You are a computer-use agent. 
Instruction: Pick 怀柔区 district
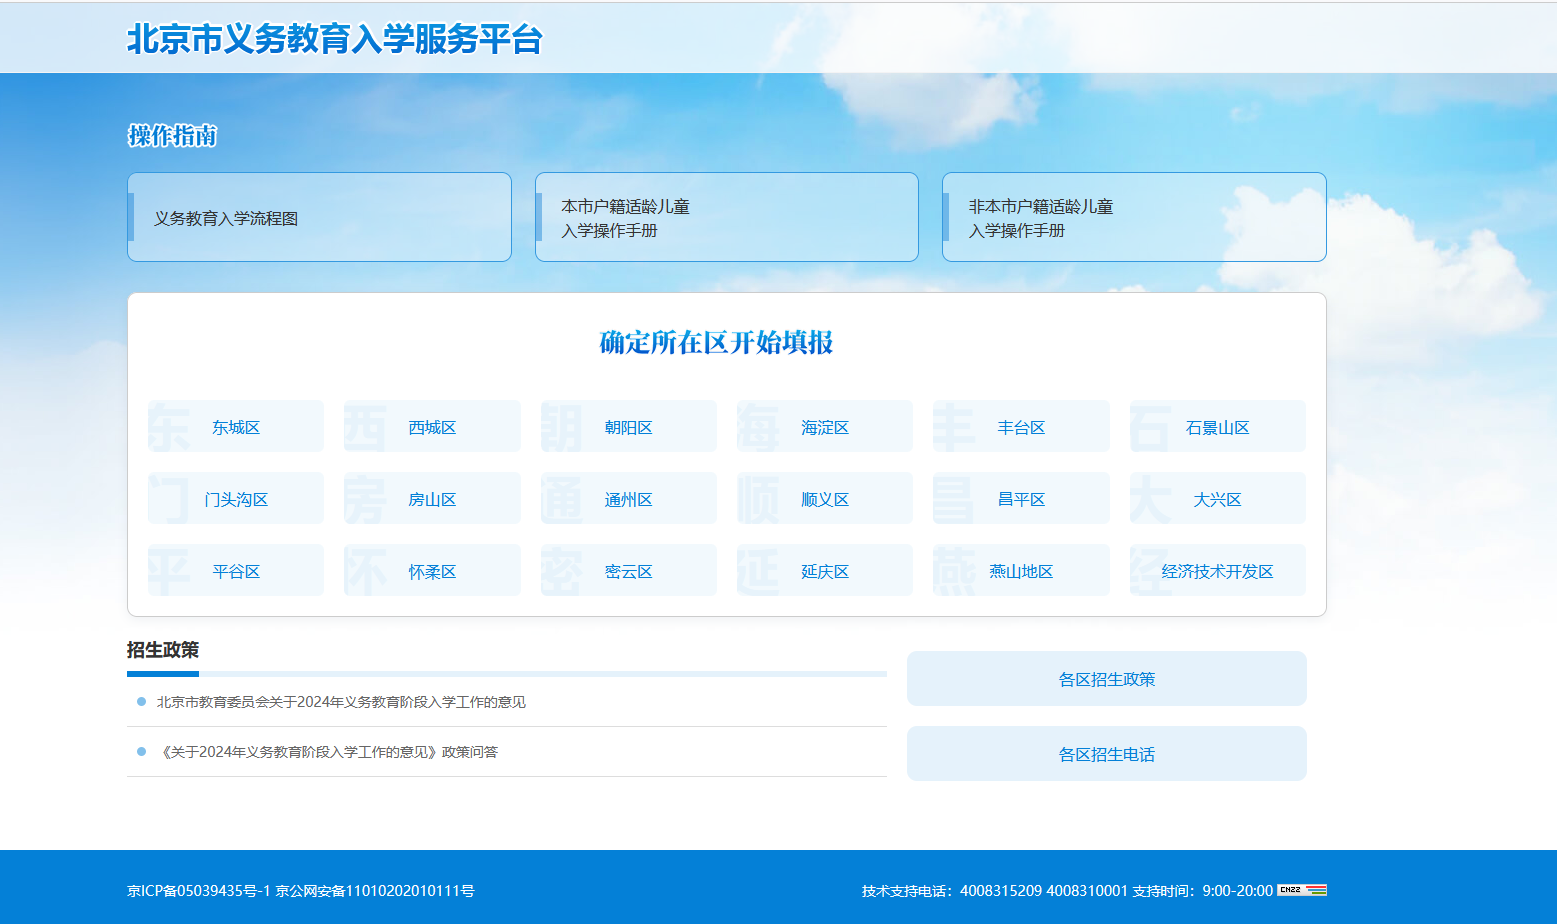432,571
